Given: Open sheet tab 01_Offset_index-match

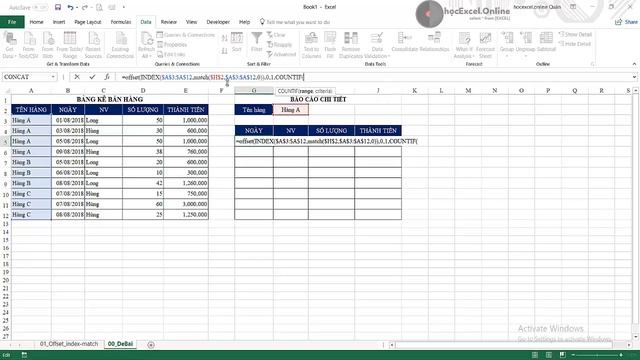Looking at the screenshot, I should (69, 344).
